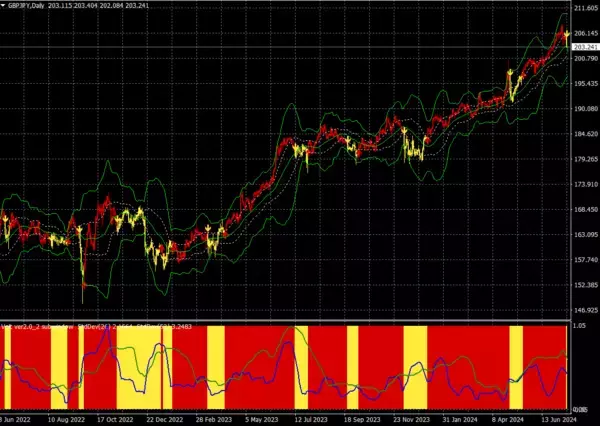Click the 179.265 price axis label
Image resolution: width=600 pixels, height=426 pixels.
click(x=585, y=159)
